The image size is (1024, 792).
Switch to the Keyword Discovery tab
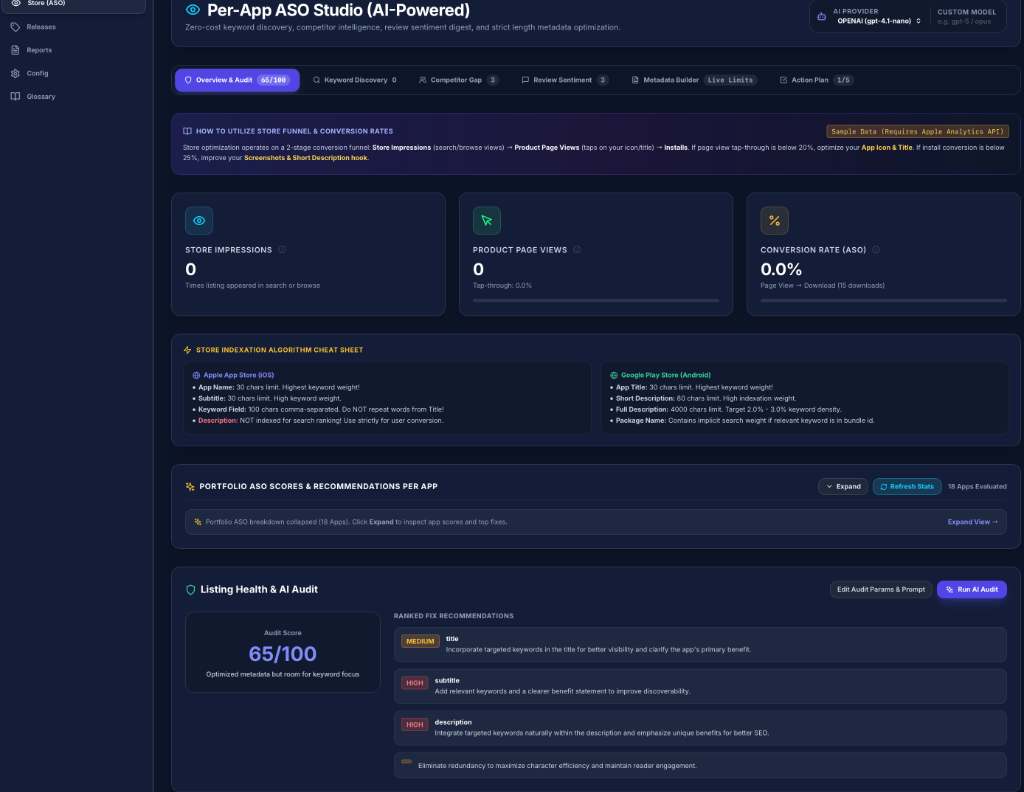(355, 80)
